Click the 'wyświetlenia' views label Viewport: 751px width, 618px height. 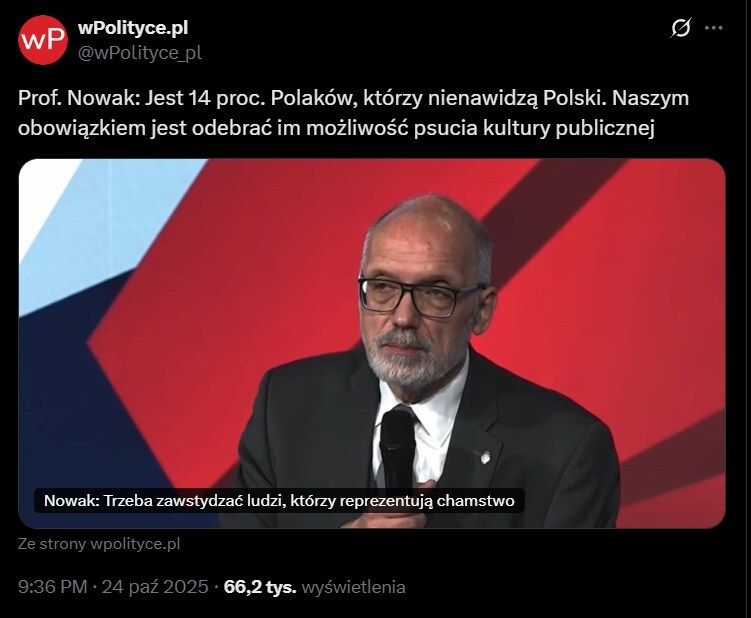[353, 587]
